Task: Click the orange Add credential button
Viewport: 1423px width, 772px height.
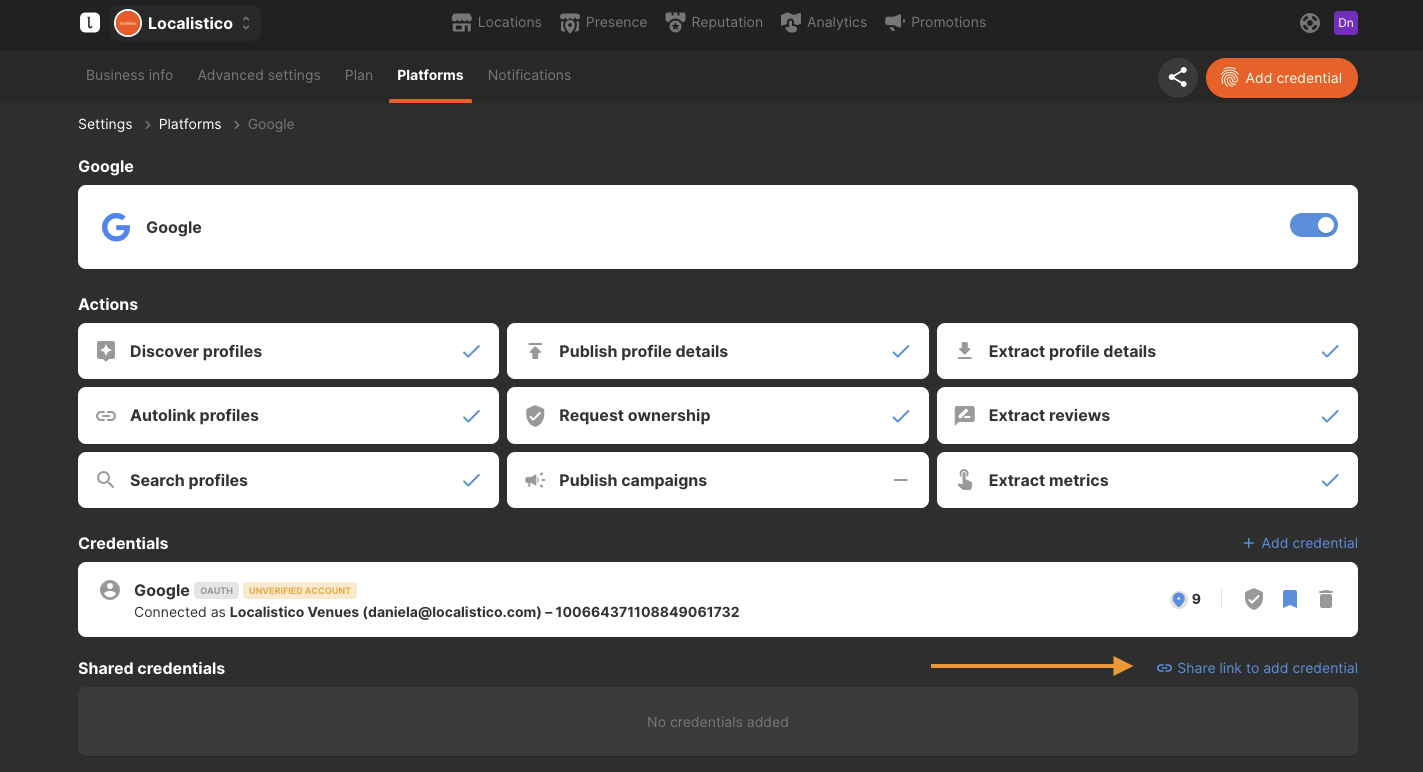Action: (1282, 78)
